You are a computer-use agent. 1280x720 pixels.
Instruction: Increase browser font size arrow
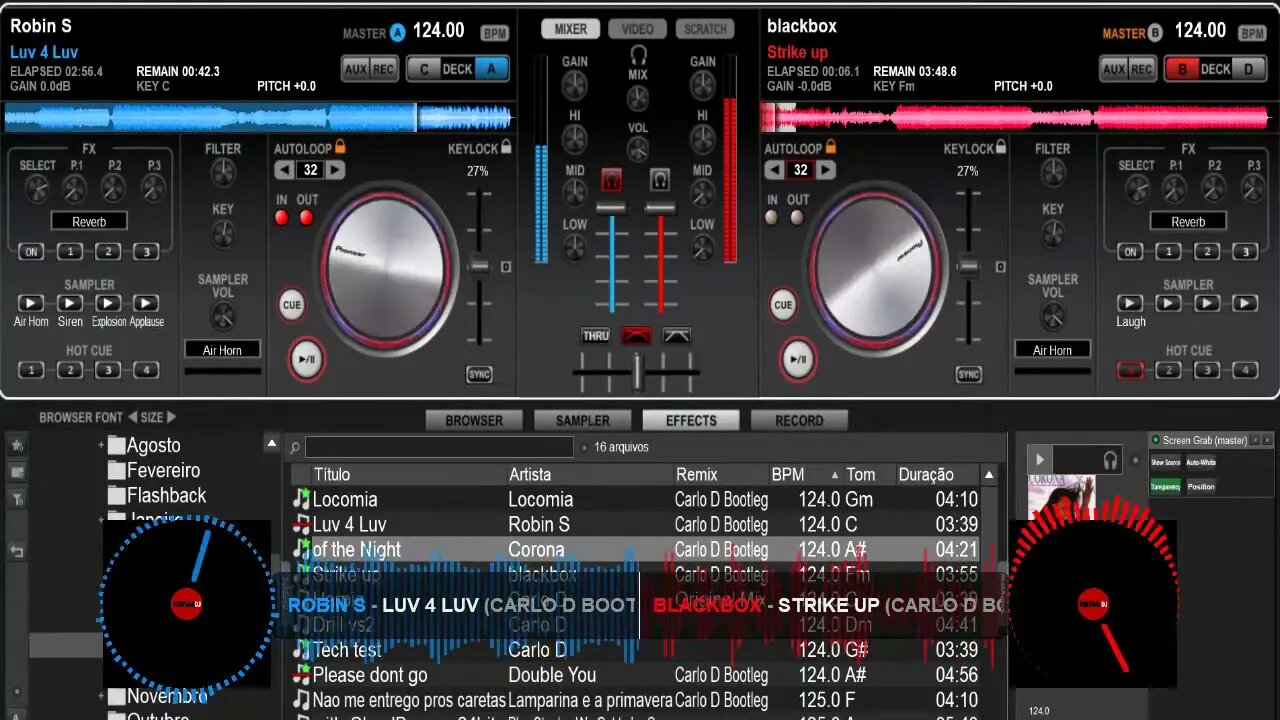tap(171, 417)
